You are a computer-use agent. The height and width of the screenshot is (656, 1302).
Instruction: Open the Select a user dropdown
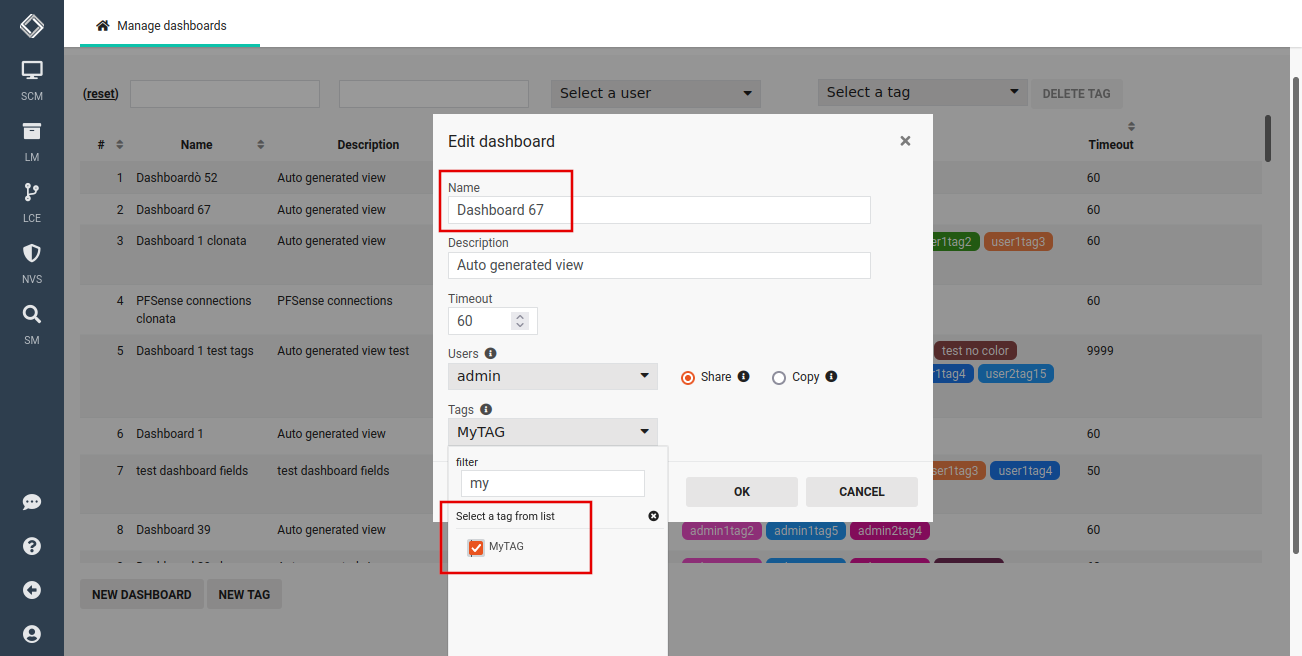coord(655,93)
